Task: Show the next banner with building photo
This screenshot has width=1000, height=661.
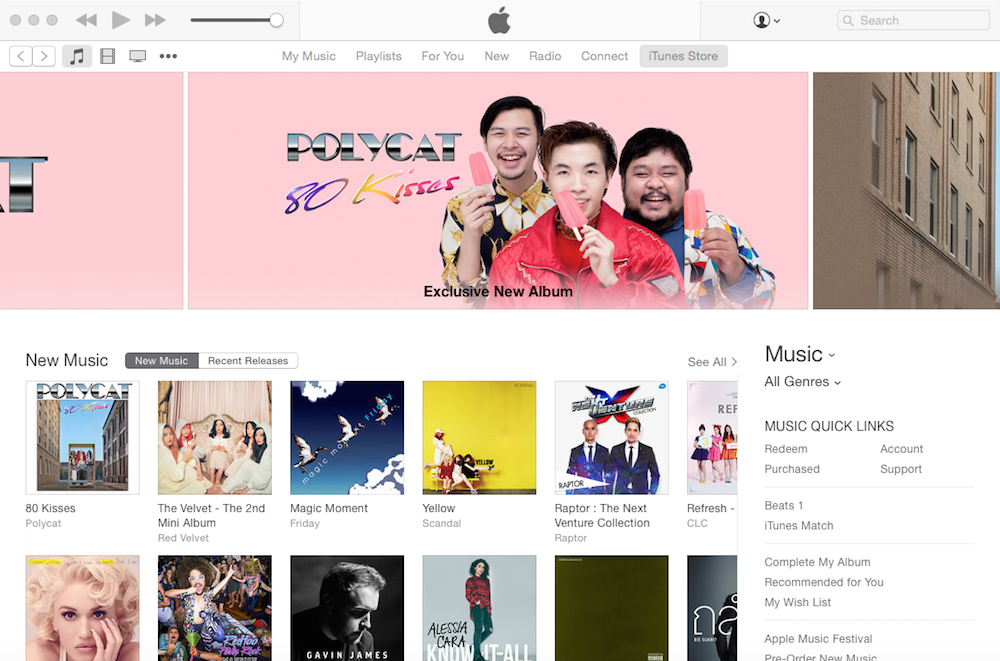Action: pos(906,191)
